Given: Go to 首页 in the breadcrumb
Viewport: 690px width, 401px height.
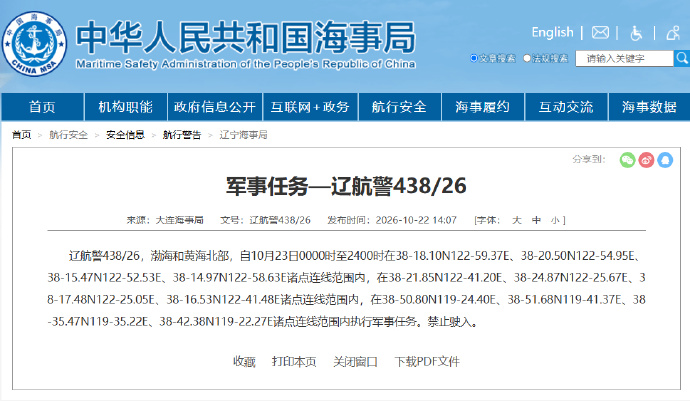Looking at the screenshot, I should tap(22, 135).
